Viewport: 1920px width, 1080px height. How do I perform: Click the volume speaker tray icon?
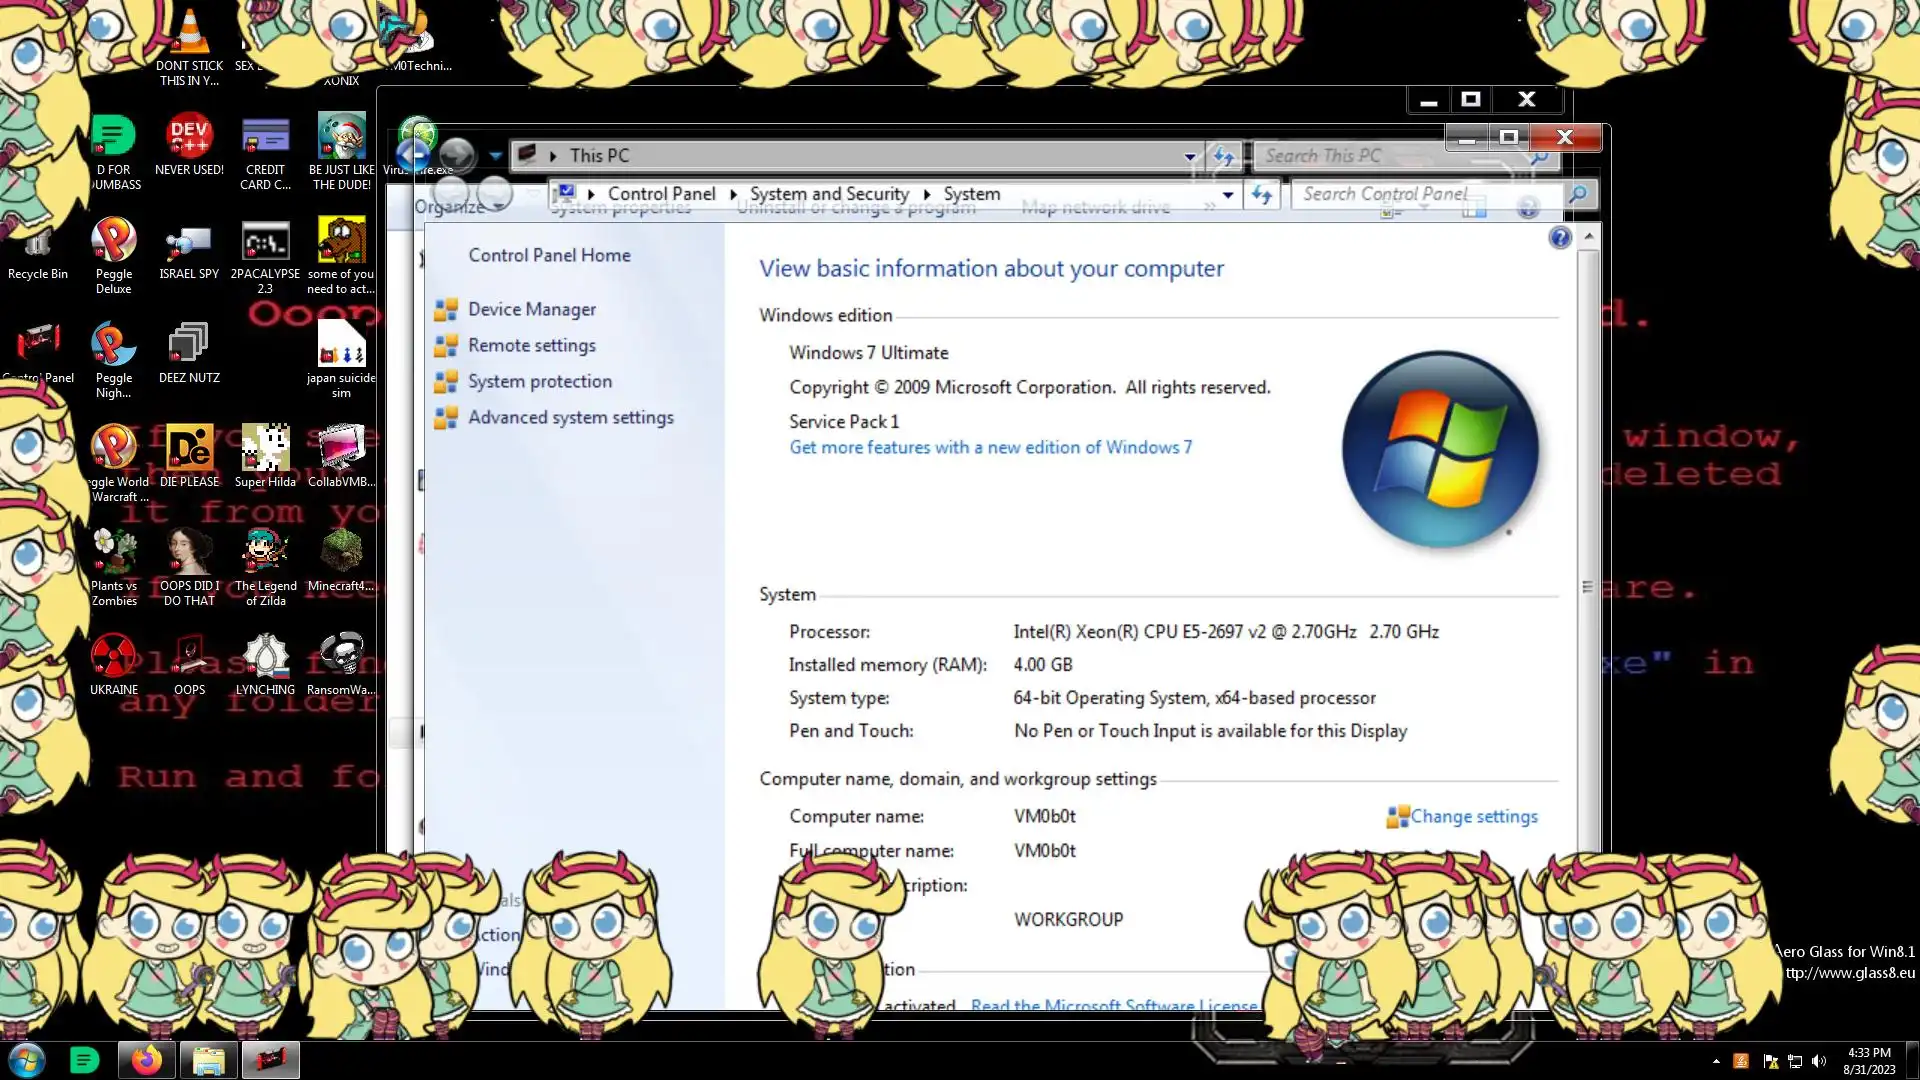pyautogui.click(x=1819, y=1061)
